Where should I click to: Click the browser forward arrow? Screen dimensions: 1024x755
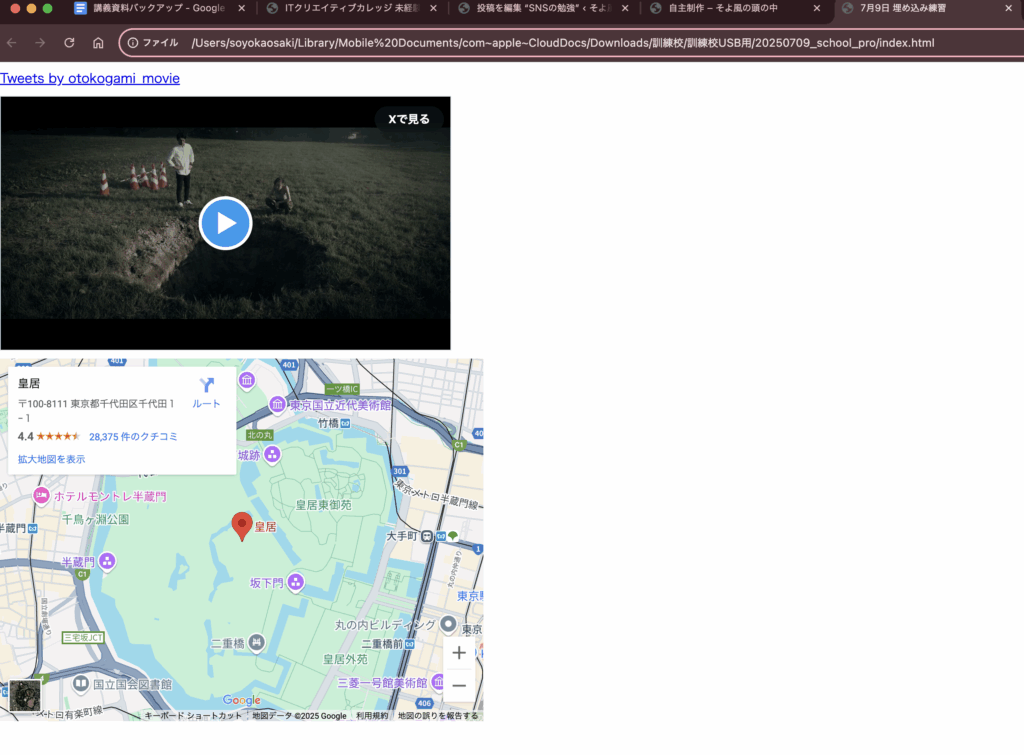click(x=40, y=43)
